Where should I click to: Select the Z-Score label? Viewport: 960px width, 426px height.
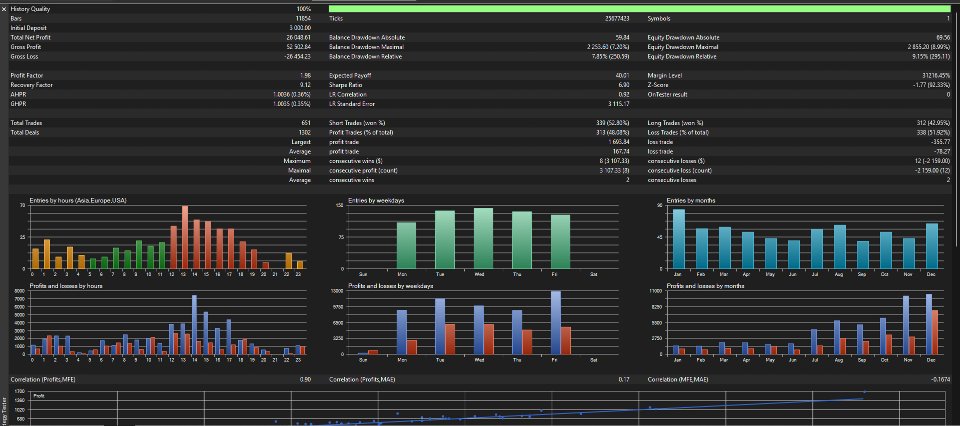click(659, 85)
